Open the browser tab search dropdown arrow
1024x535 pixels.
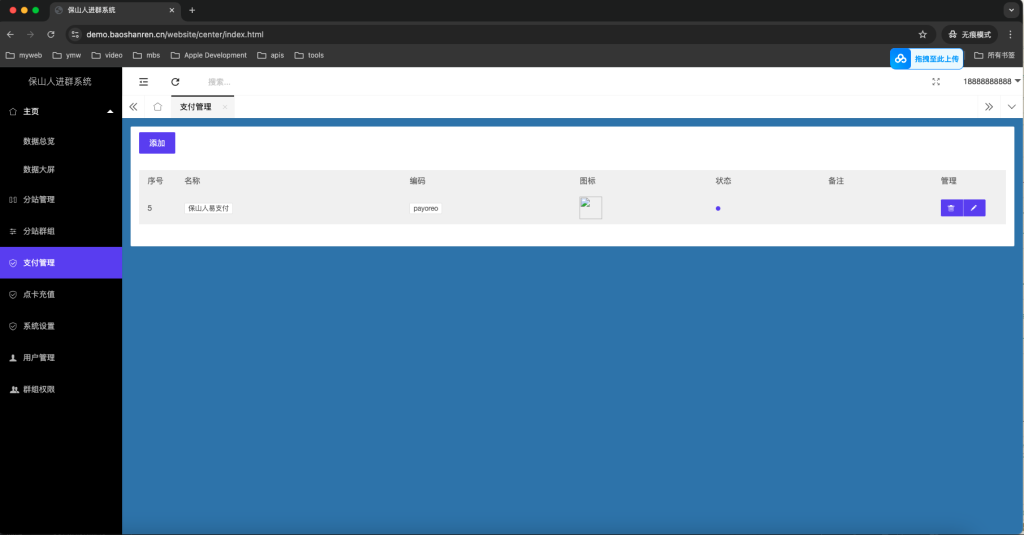pos(1012,10)
